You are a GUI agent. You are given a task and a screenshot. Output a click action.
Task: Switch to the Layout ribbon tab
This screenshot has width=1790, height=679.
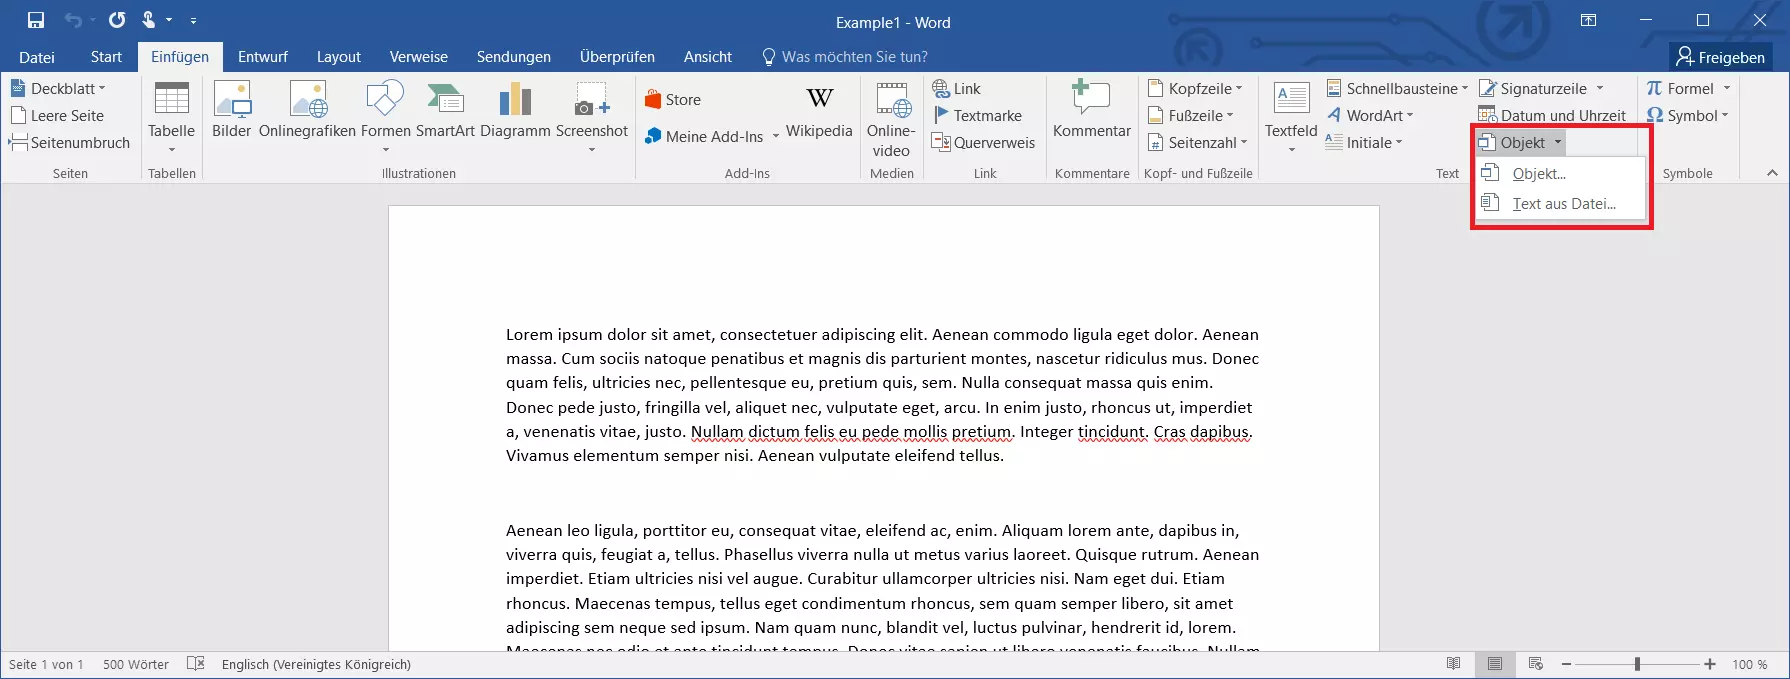(x=338, y=57)
